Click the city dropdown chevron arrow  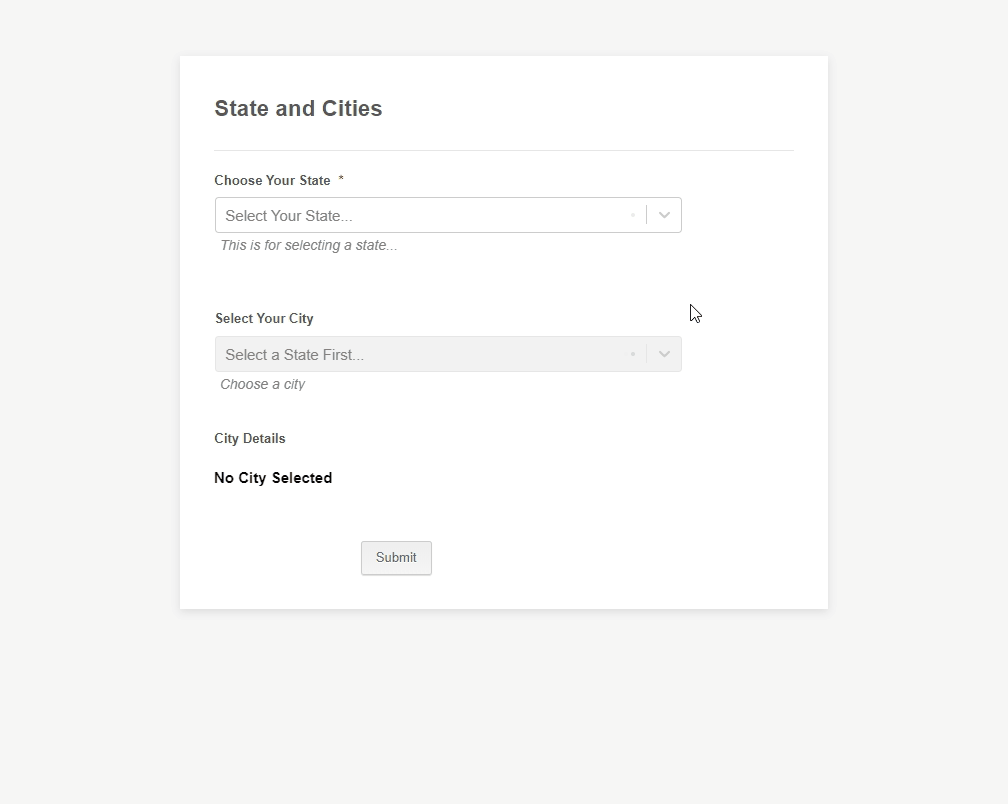tap(664, 354)
